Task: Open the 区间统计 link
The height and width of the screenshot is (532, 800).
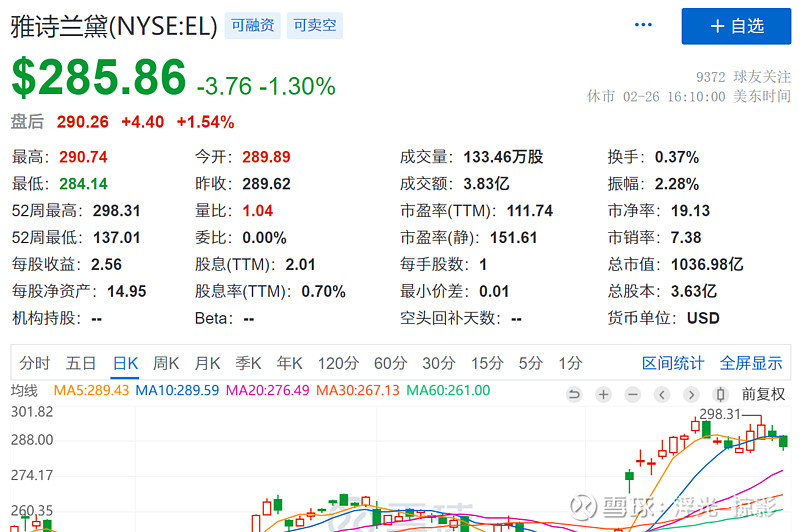Action: pyautogui.click(x=673, y=363)
